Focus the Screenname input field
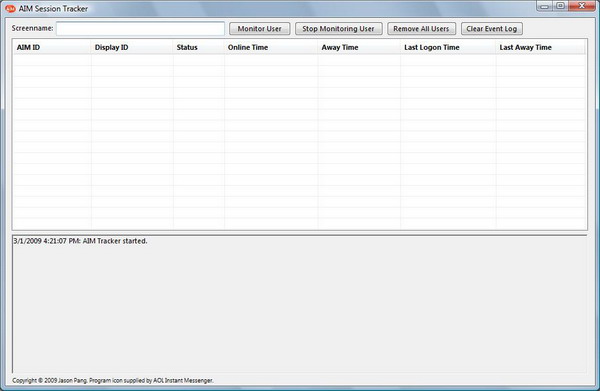 pos(140,29)
